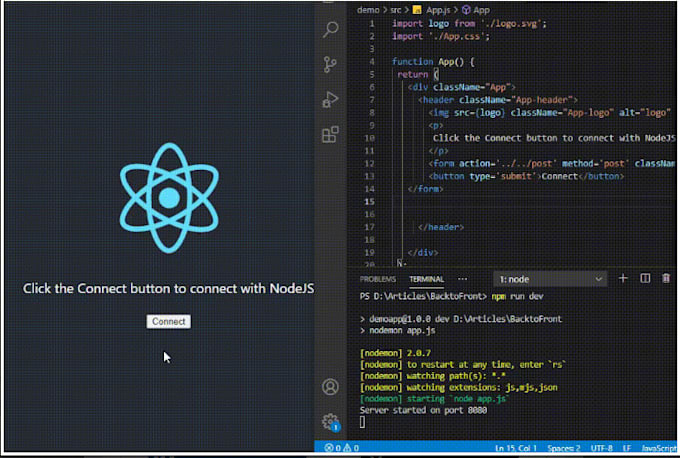Click '[nodemon] watching extensions' terminal line
680x458 pixels.
pos(459,387)
